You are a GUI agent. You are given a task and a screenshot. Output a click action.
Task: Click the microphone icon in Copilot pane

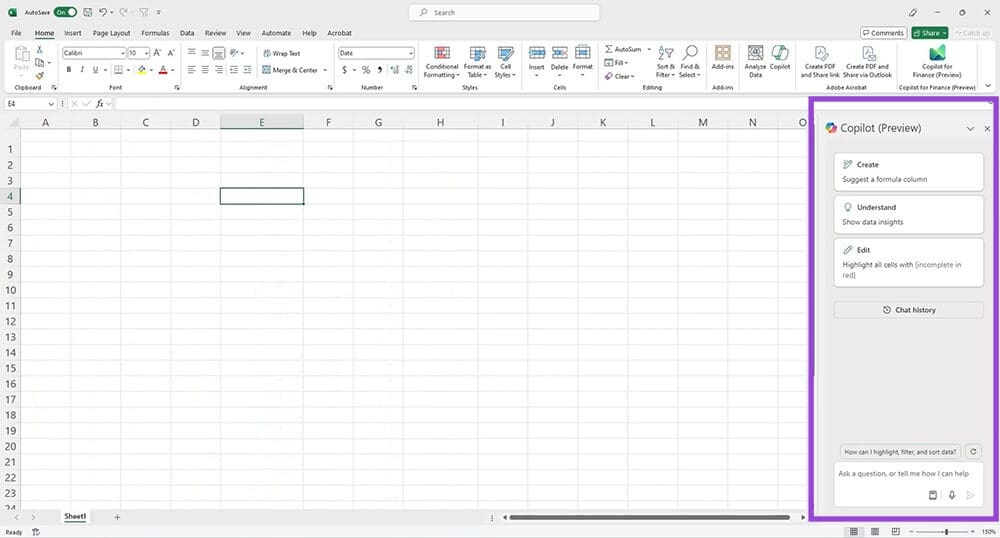[952, 495]
